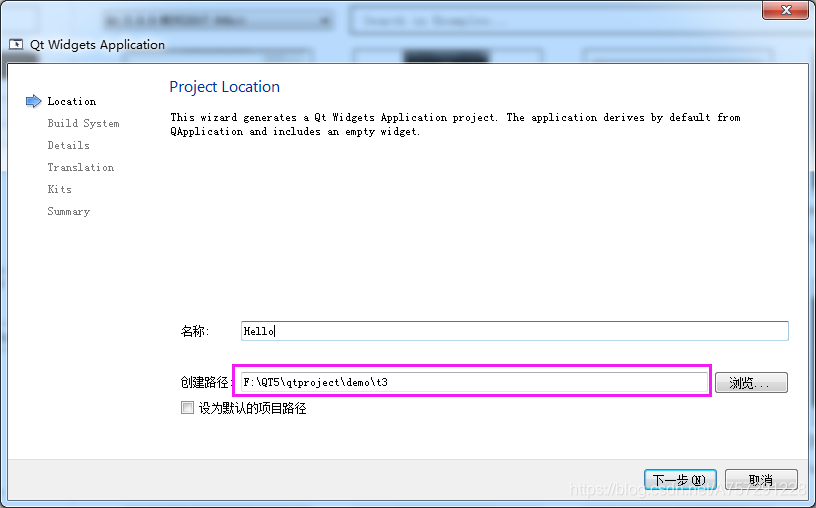Click the blue arrow beside Location
Viewport: 816px width, 508px height.
coord(33,101)
